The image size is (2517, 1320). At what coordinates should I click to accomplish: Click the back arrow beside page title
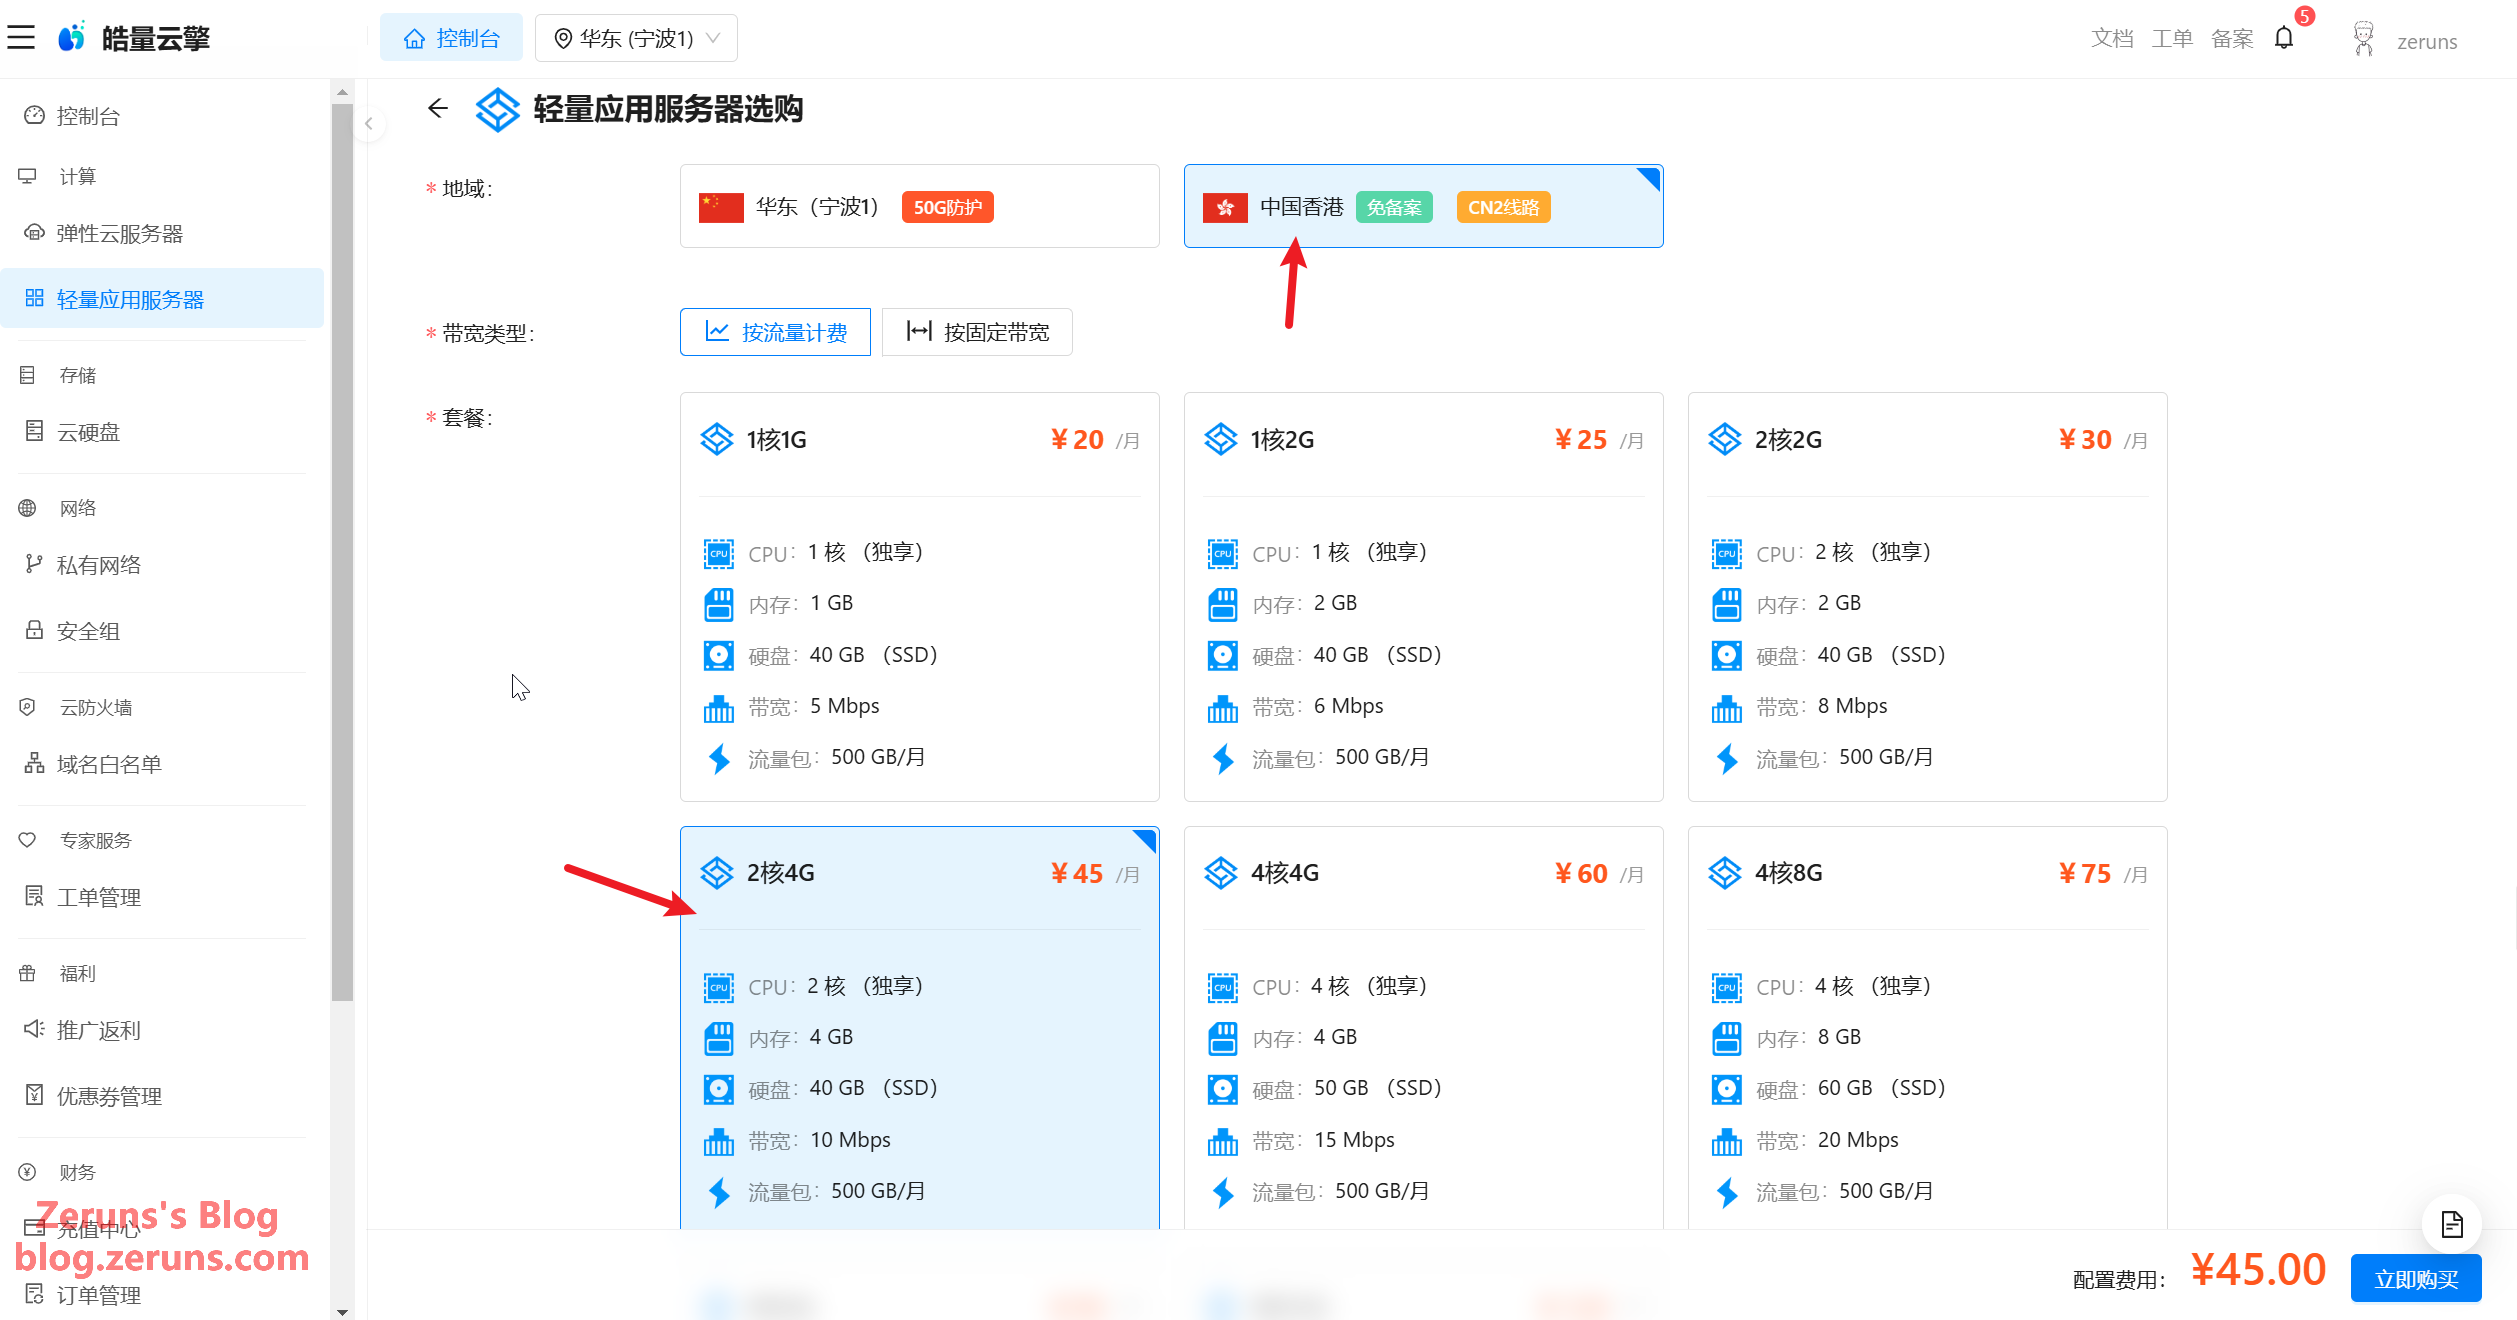pos(437,108)
